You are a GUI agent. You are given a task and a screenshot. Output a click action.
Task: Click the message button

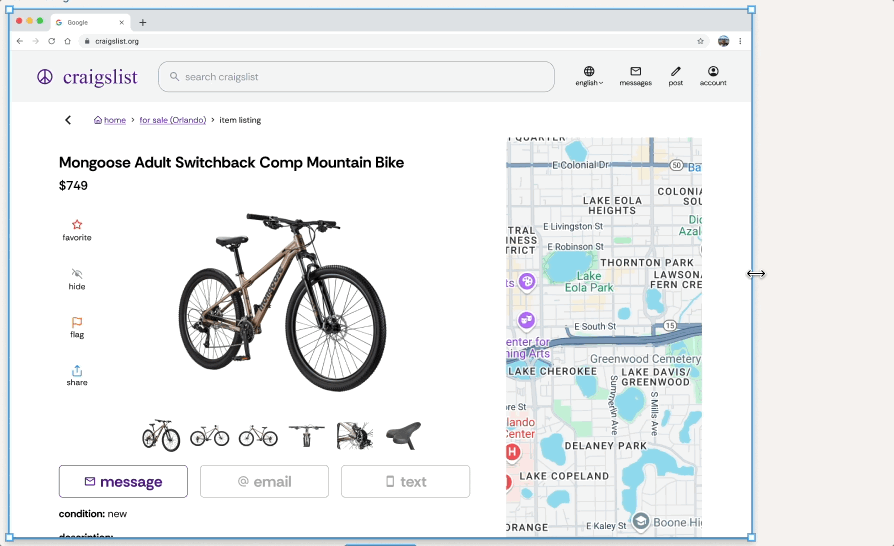coord(123,482)
